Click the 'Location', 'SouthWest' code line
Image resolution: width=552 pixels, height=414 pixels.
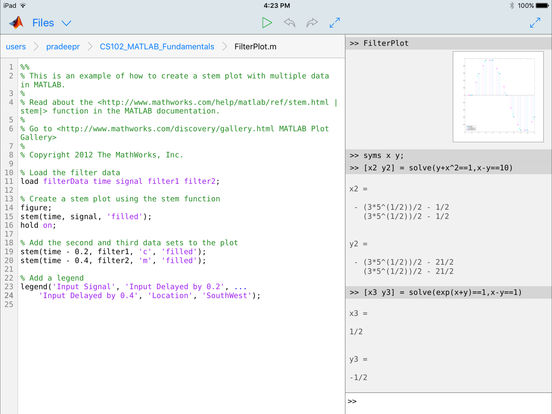[150, 295]
